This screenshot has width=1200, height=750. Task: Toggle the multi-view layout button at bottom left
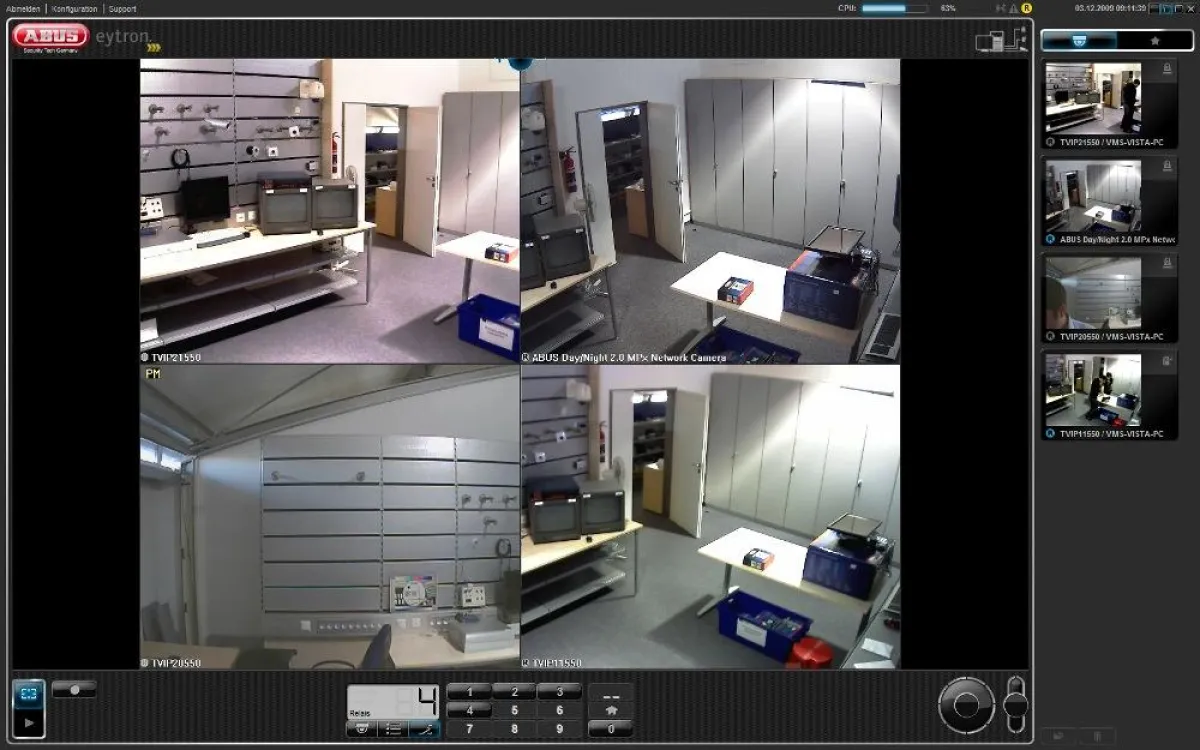click(28, 693)
